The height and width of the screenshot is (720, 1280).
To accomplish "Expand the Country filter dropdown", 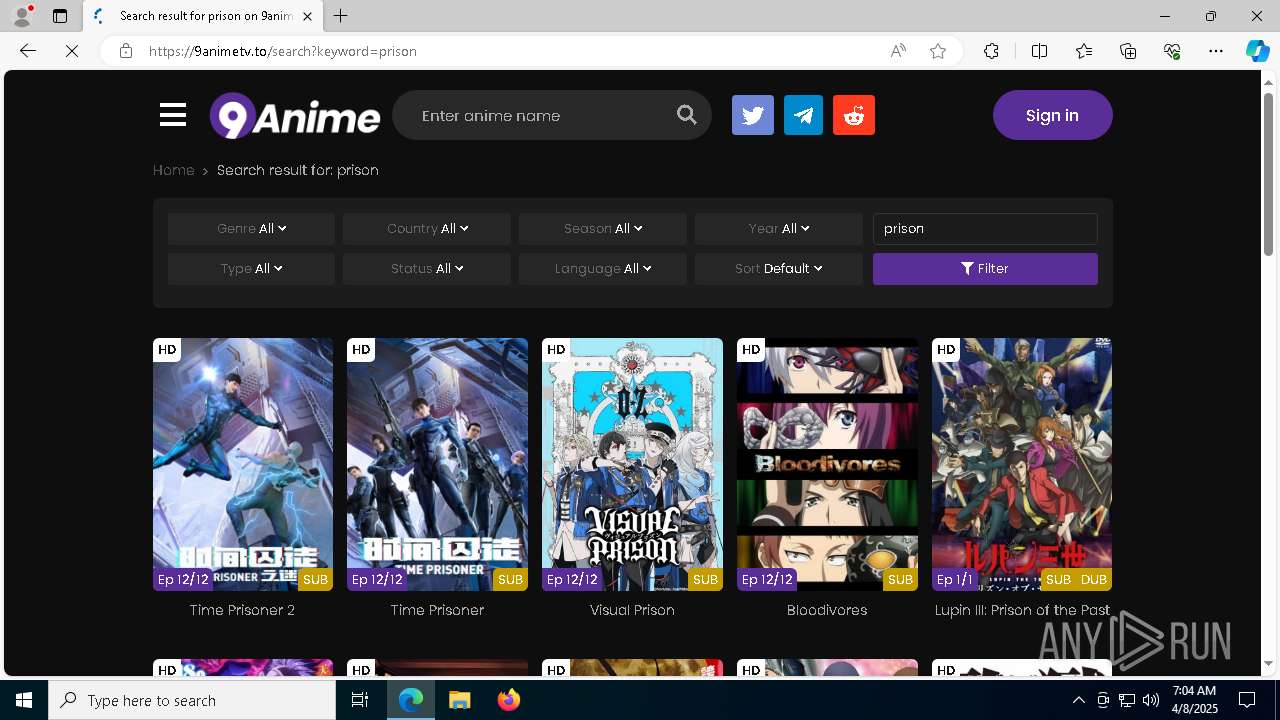I will pos(427,229).
